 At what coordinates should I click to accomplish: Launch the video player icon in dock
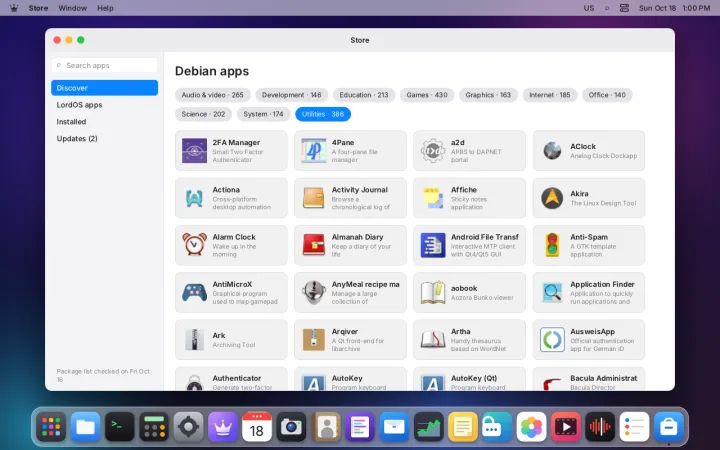(x=566, y=427)
